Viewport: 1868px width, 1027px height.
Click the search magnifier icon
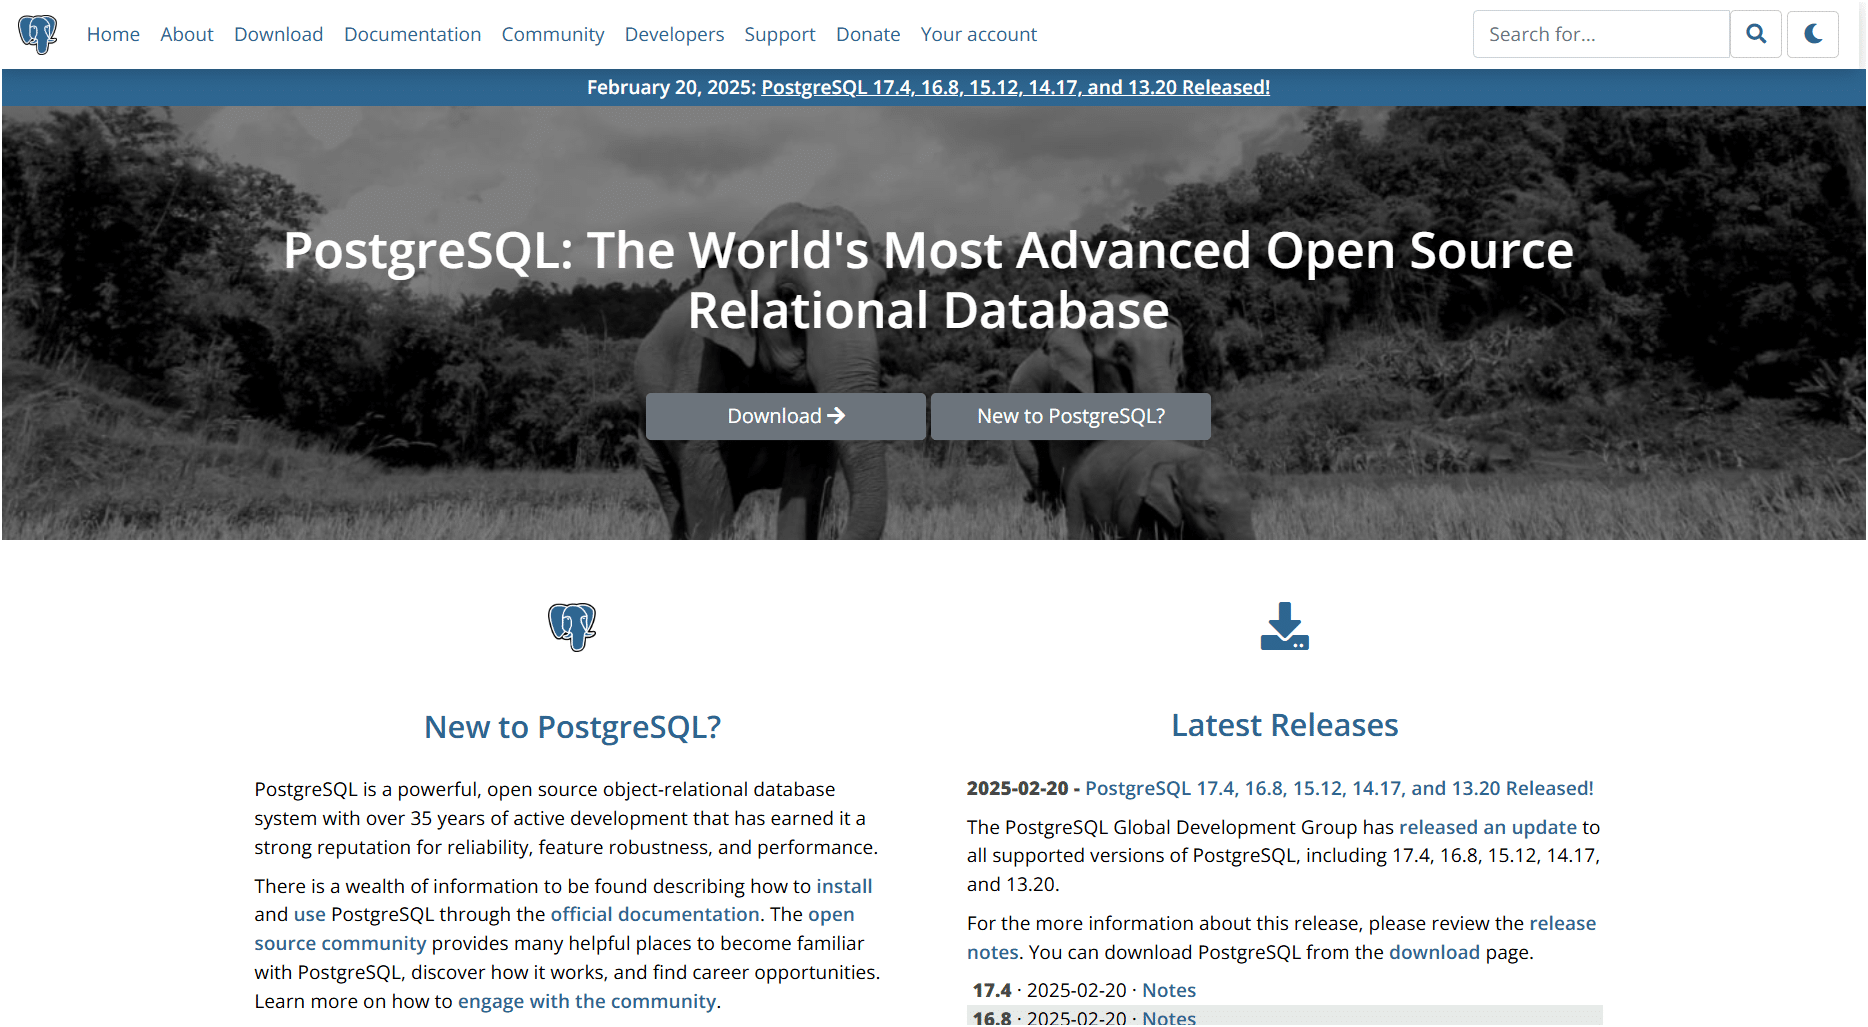click(1756, 33)
